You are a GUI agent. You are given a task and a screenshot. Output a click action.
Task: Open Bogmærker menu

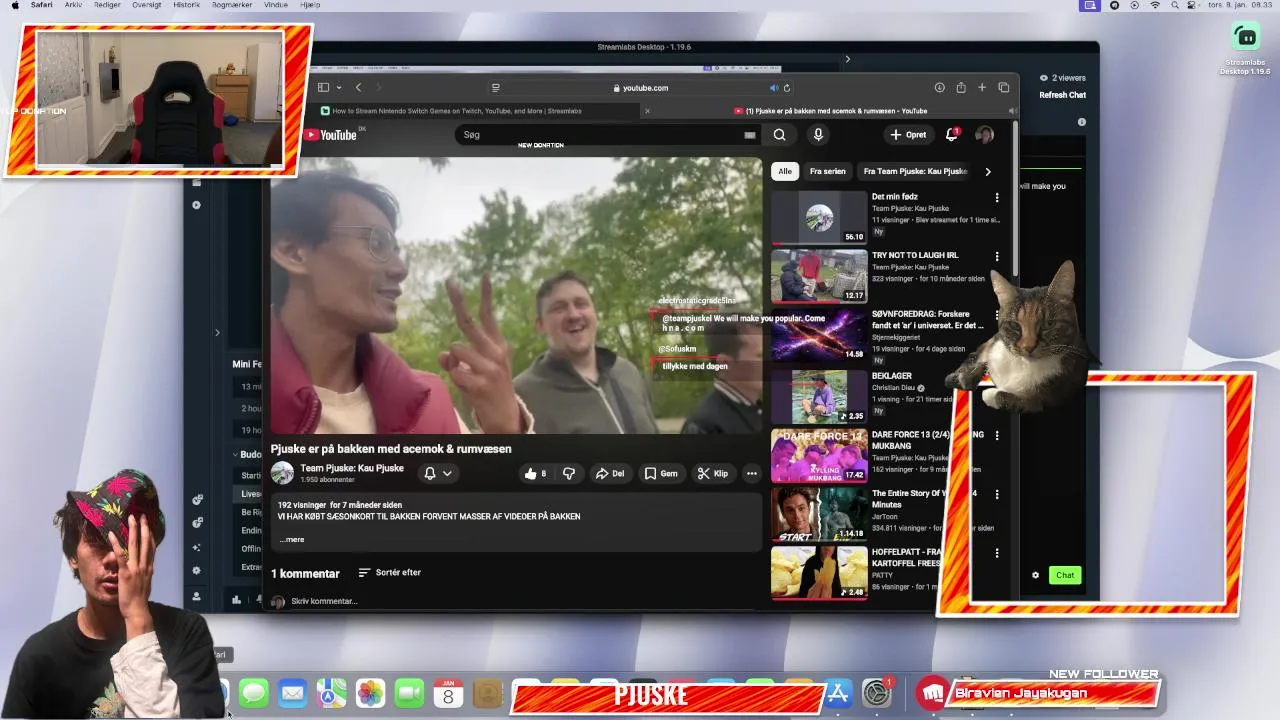[232, 5]
